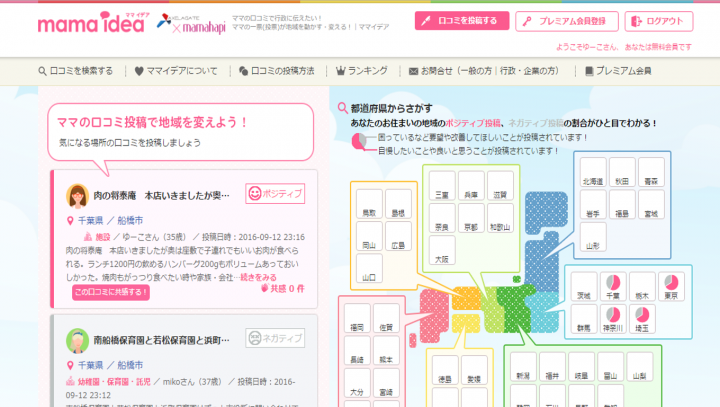720x407 pixels.
Task: Open ママイデアについて in the navigation bar
Action: point(176,71)
